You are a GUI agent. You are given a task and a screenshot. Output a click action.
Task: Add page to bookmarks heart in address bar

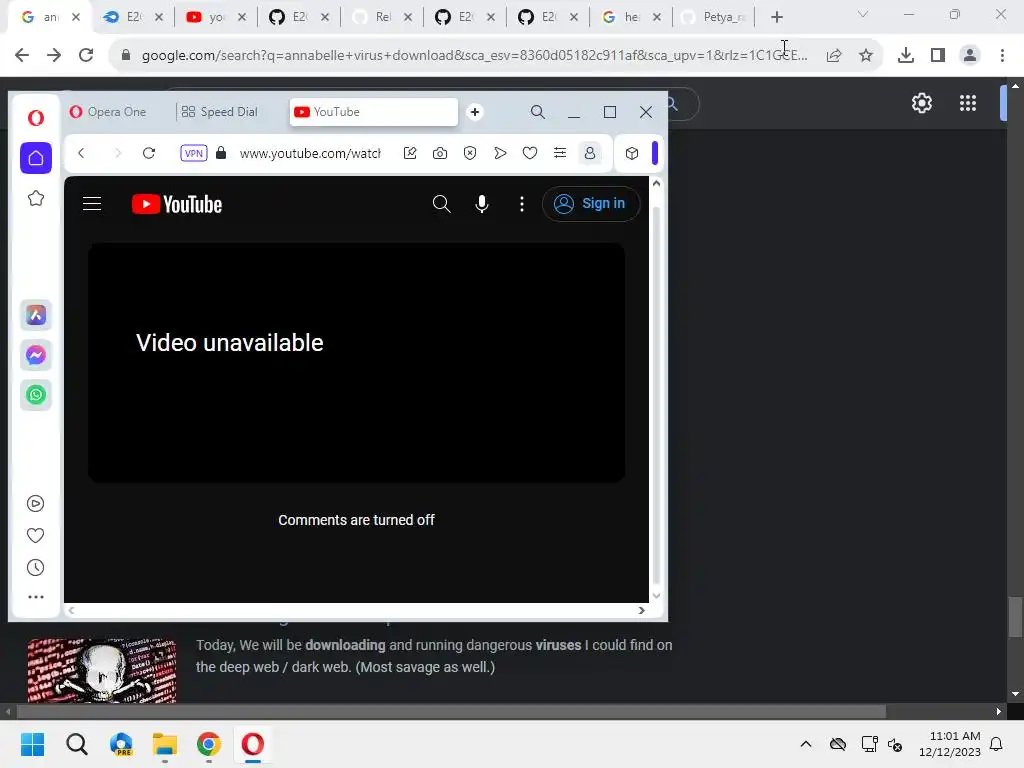pyautogui.click(x=530, y=153)
